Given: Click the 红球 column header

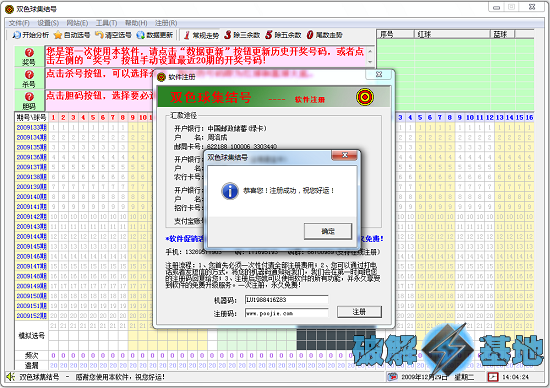Looking at the screenshot, I should (452, 34).
